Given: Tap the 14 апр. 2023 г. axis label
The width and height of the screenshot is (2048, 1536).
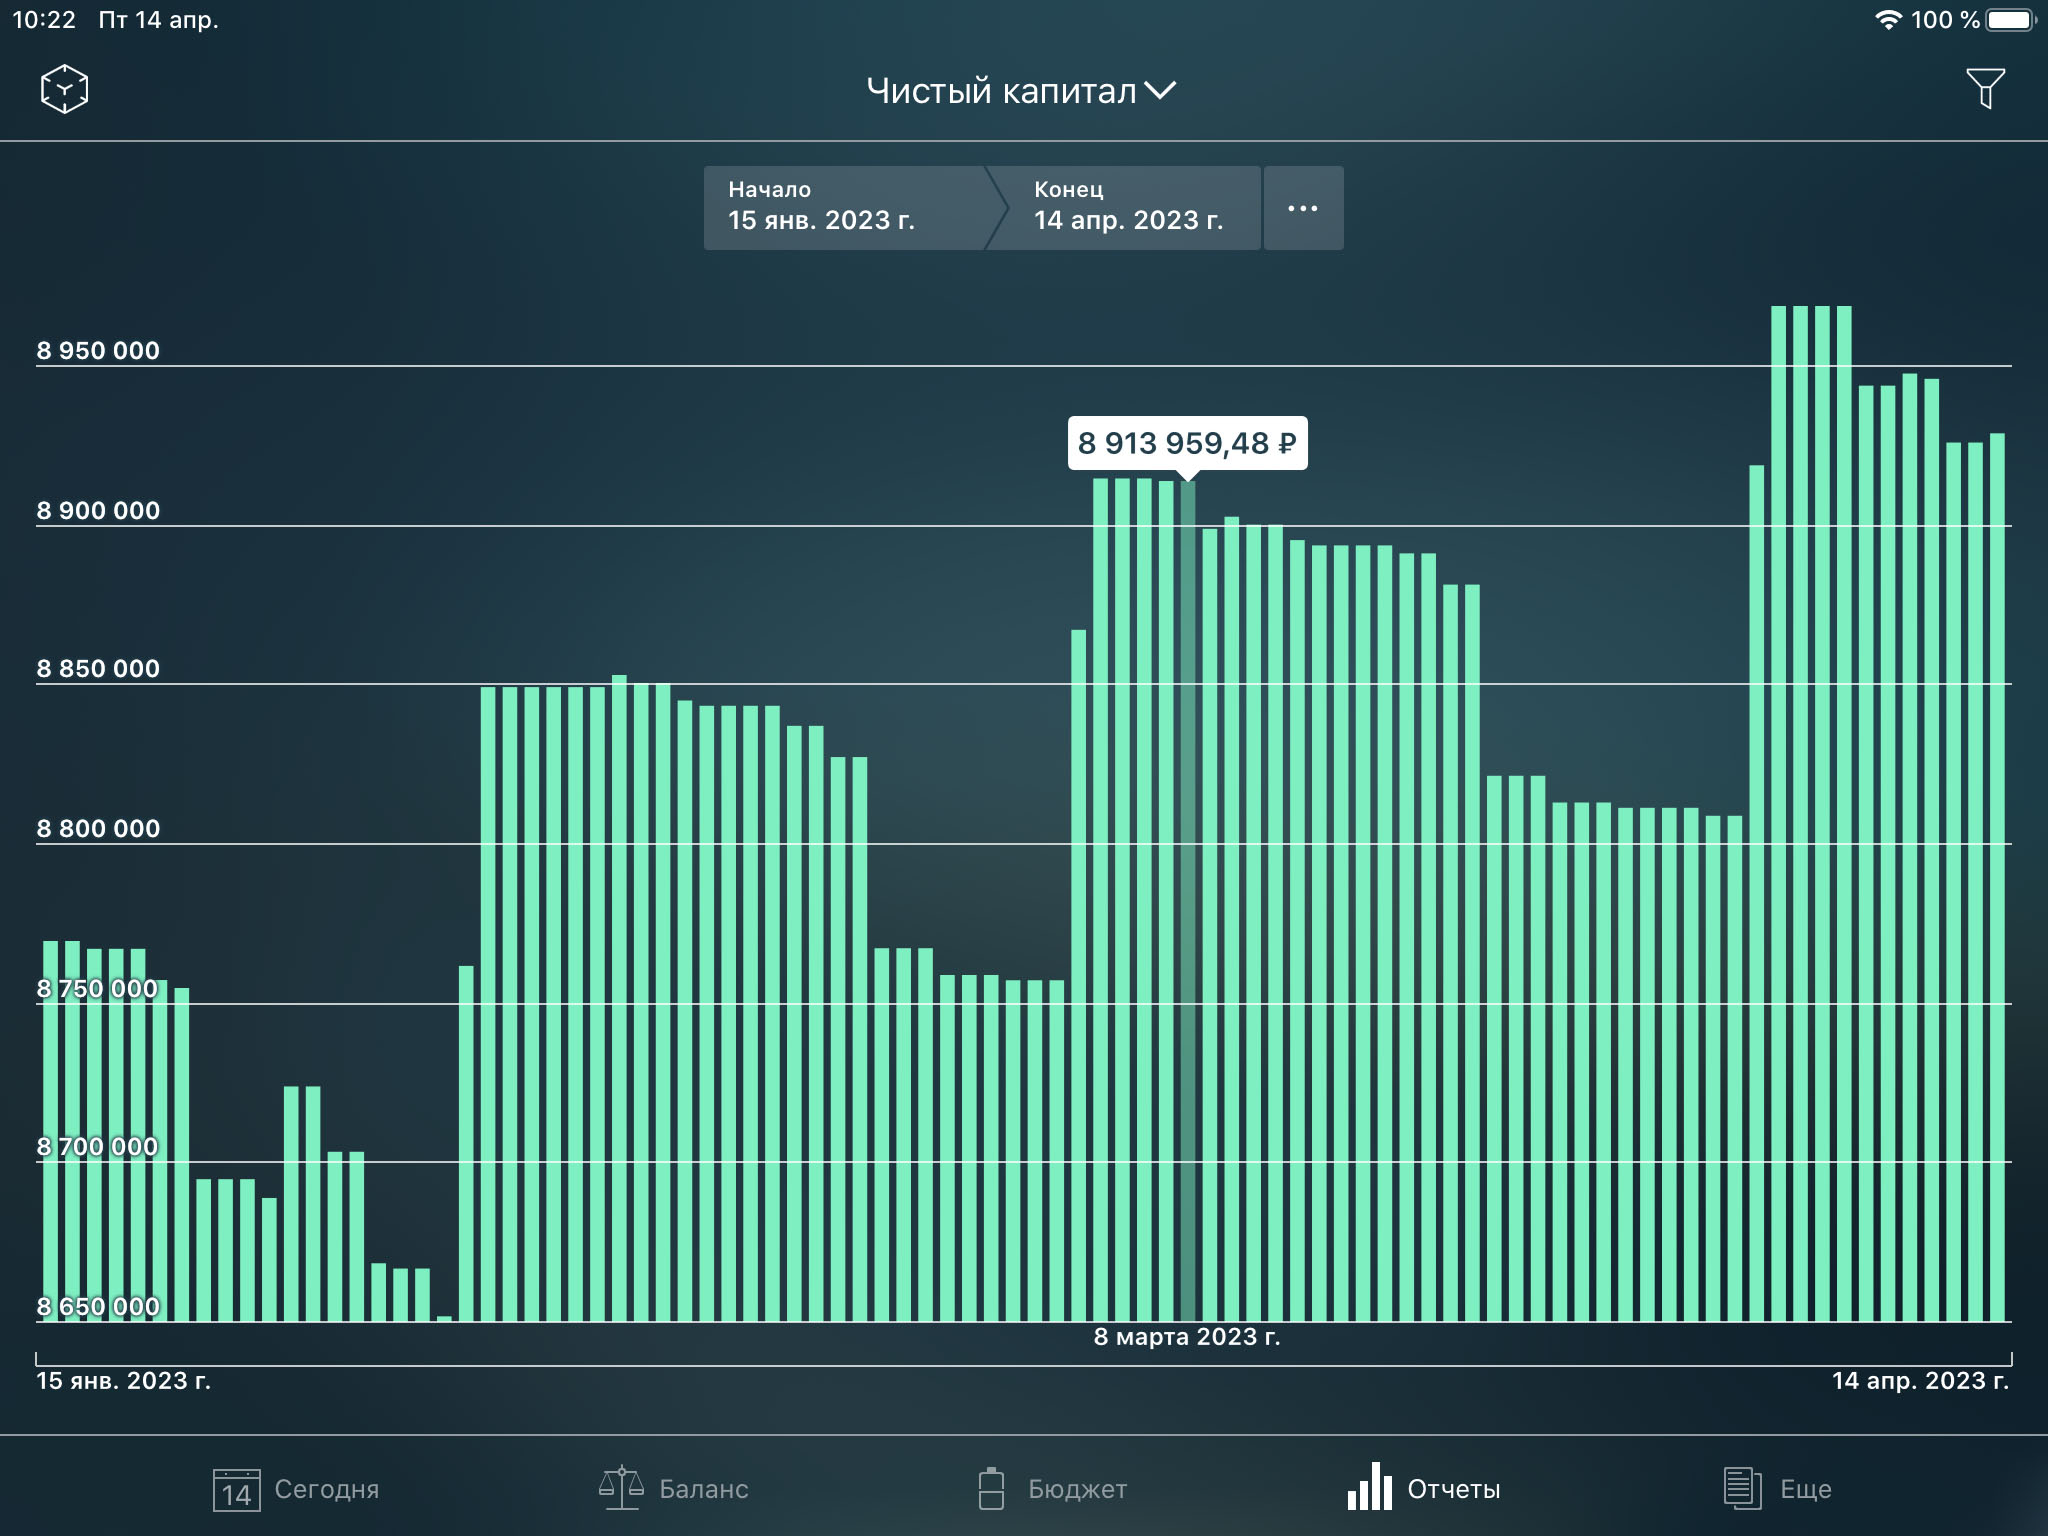Looking at the screenshot, I should pyautogui.click(x=1920, y=1381).
